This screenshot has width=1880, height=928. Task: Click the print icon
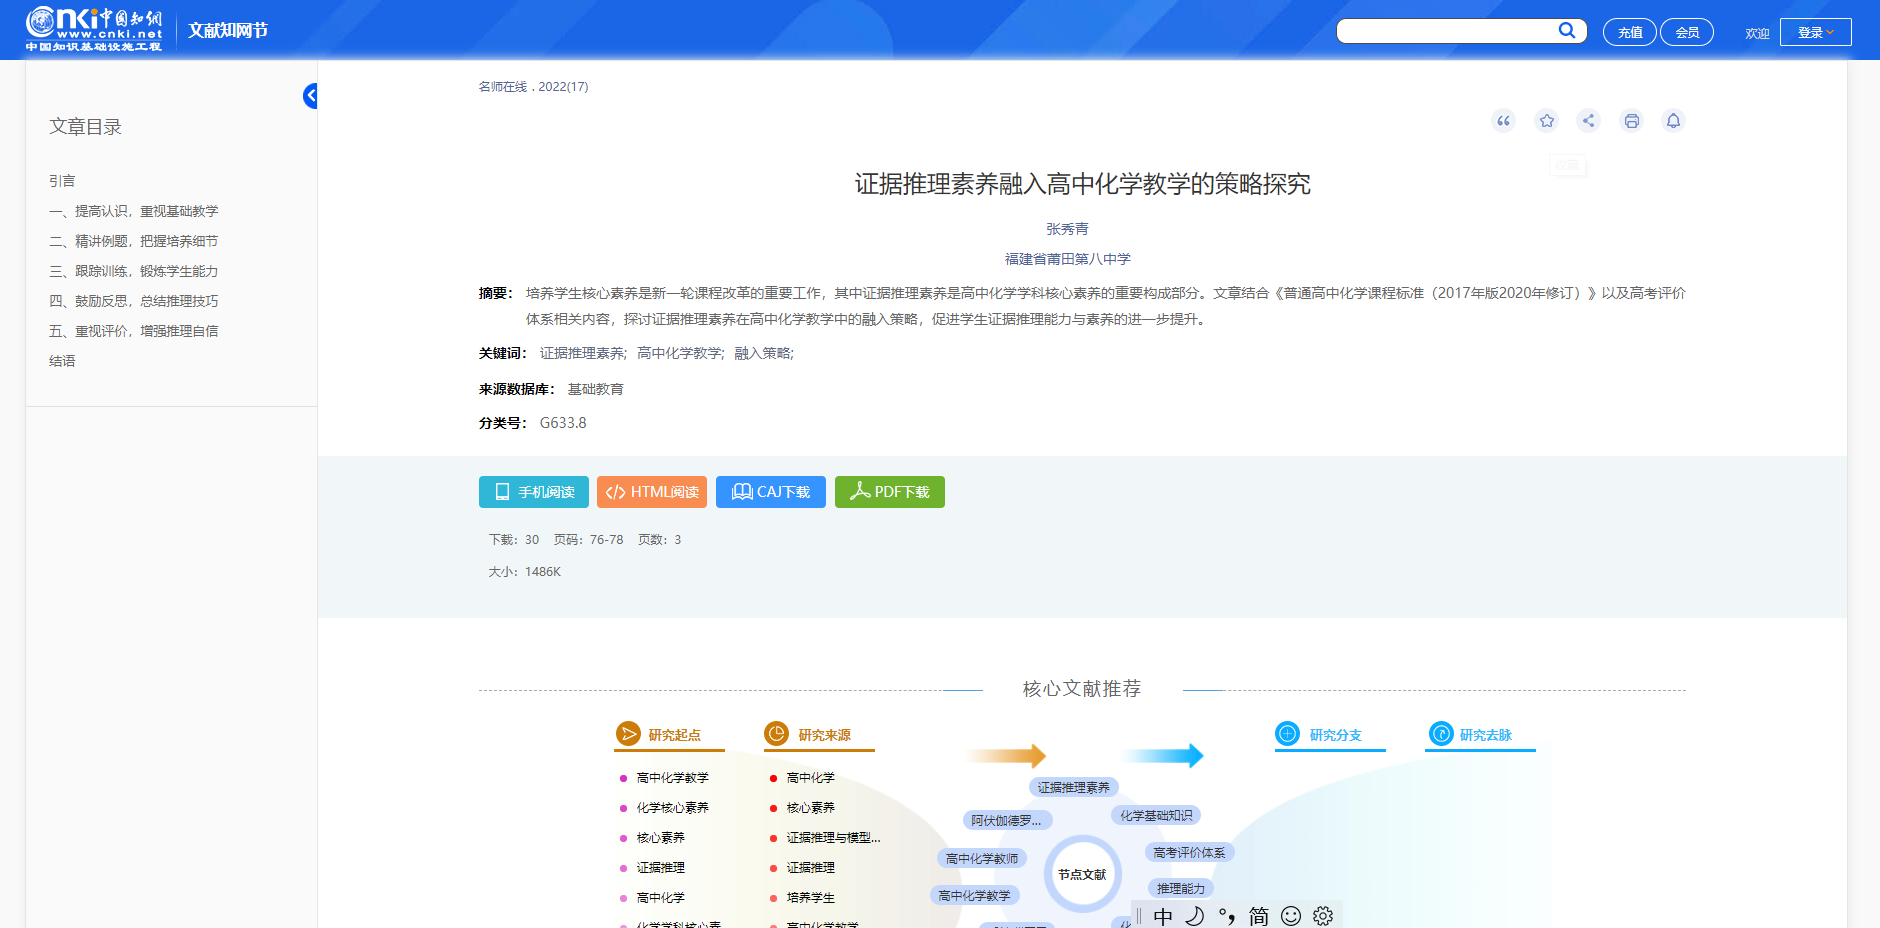[1631, 121]
